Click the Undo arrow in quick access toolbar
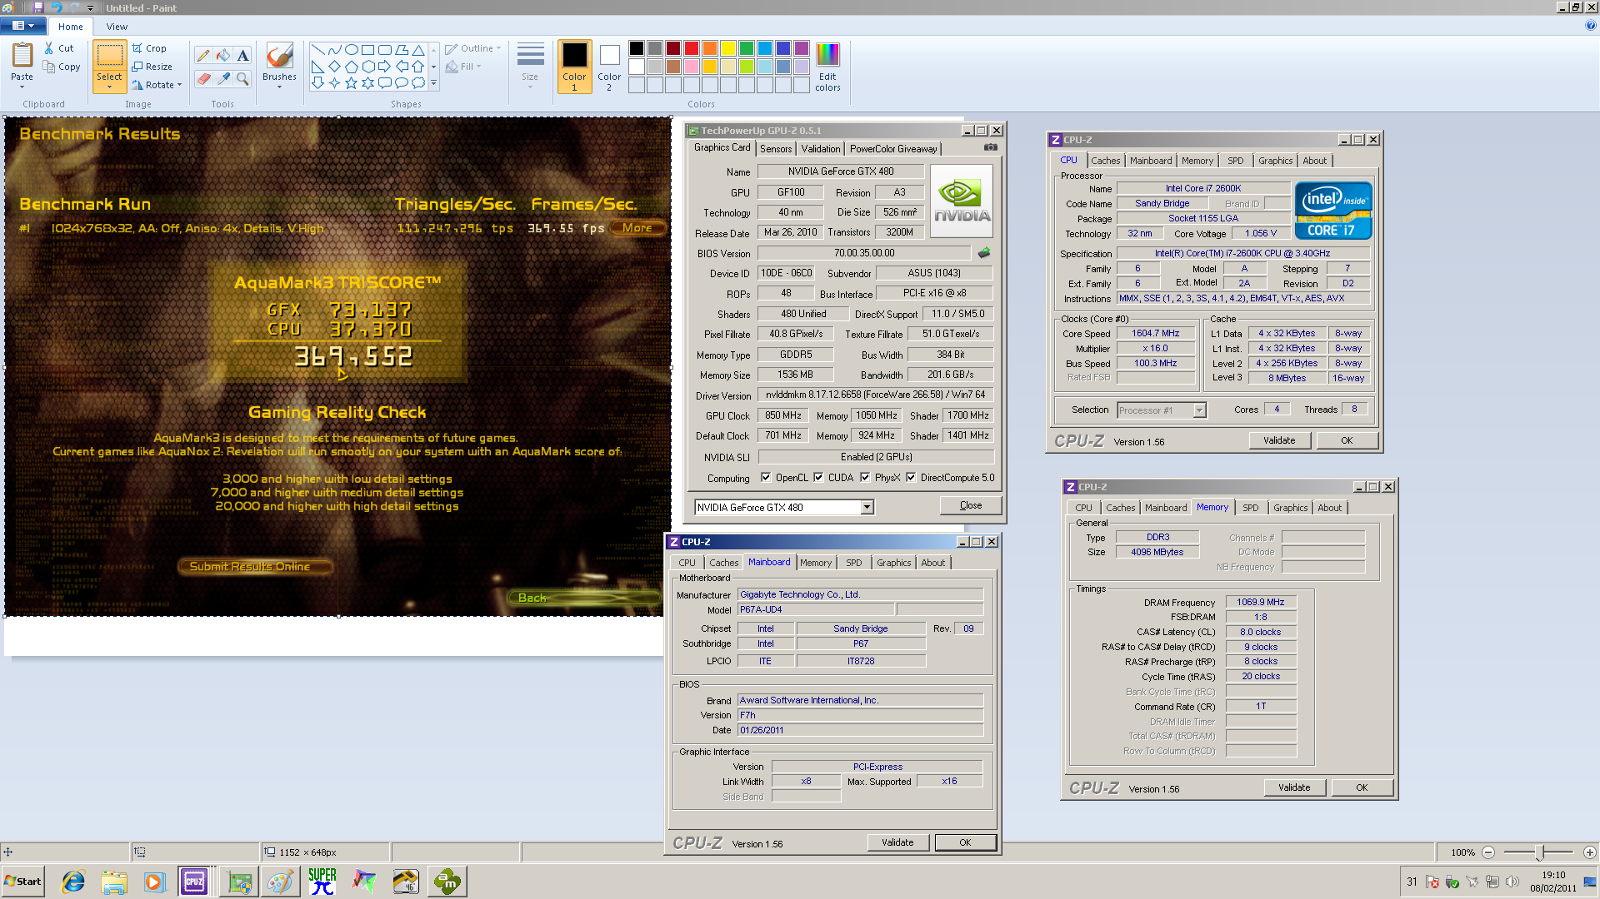1600x899 pixels. (x=56, y=7)
